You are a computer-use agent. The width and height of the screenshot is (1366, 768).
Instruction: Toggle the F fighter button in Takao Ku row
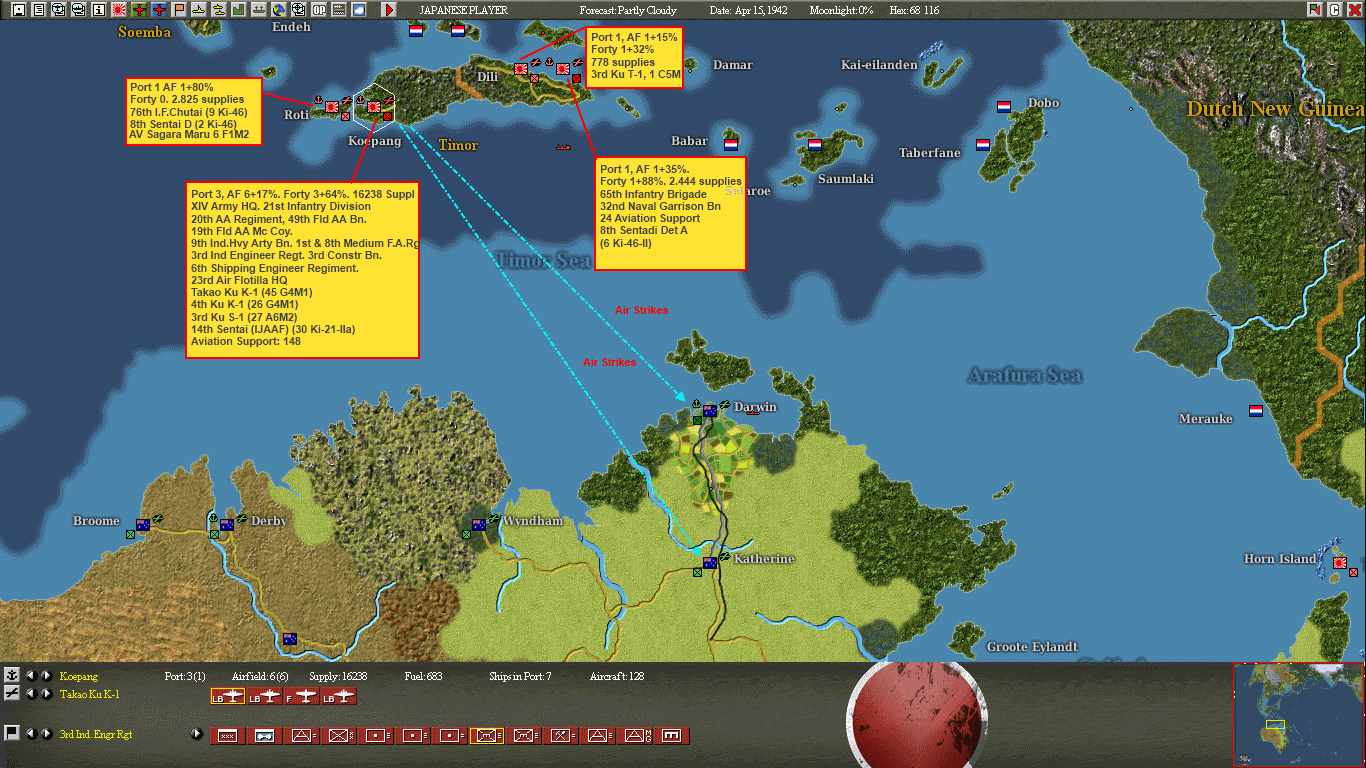(302, 696)
